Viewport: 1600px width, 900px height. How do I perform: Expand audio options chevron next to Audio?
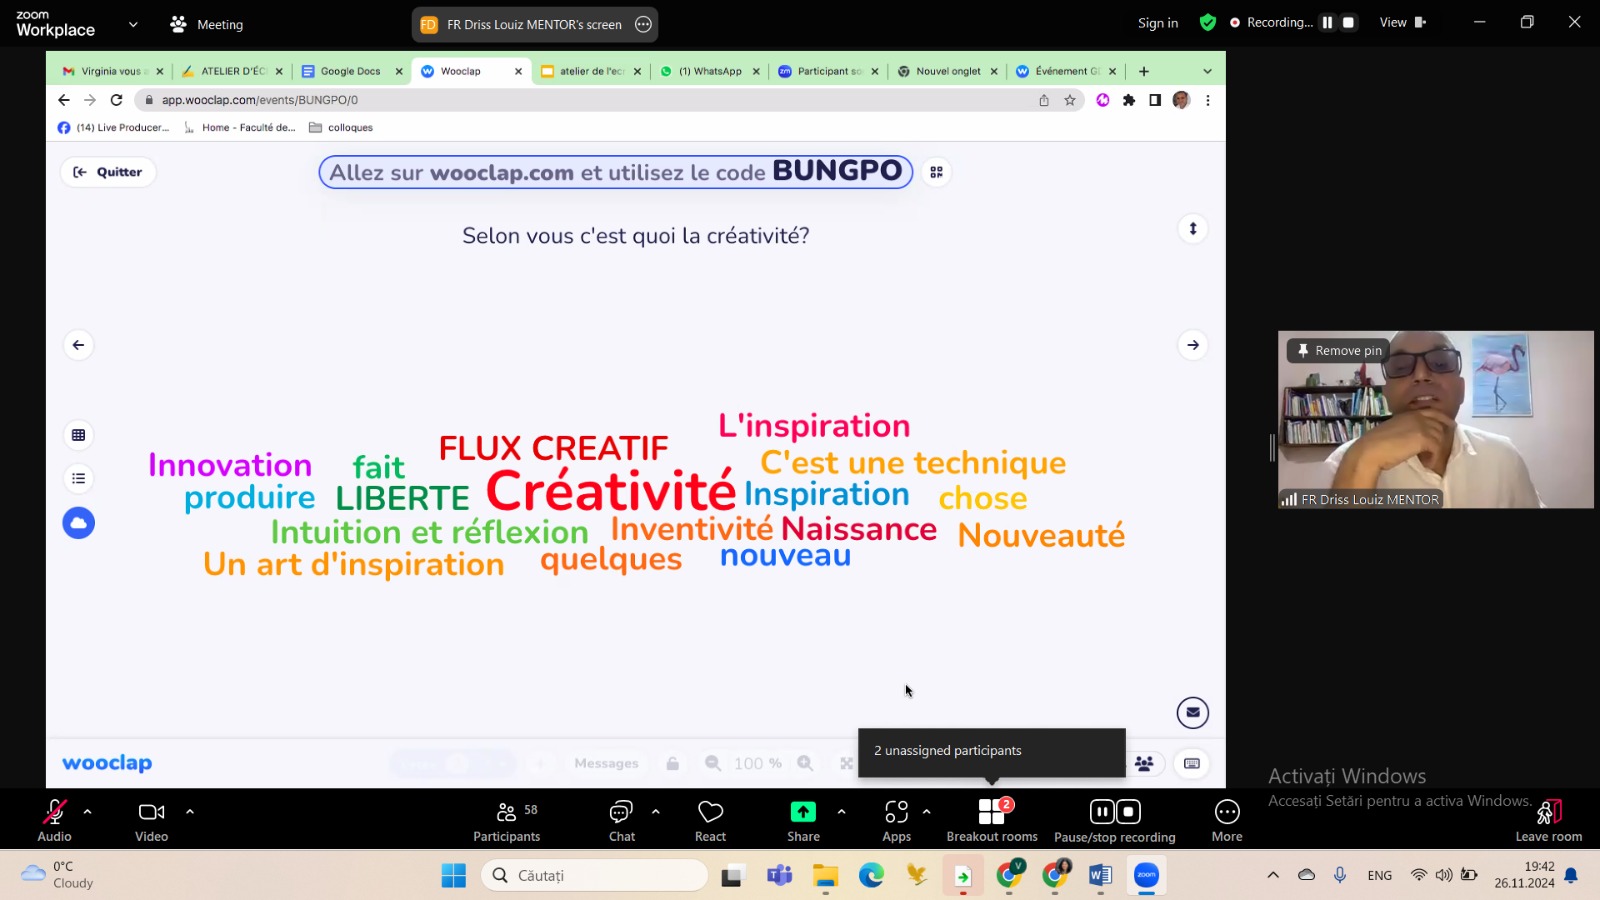(88, 812)
